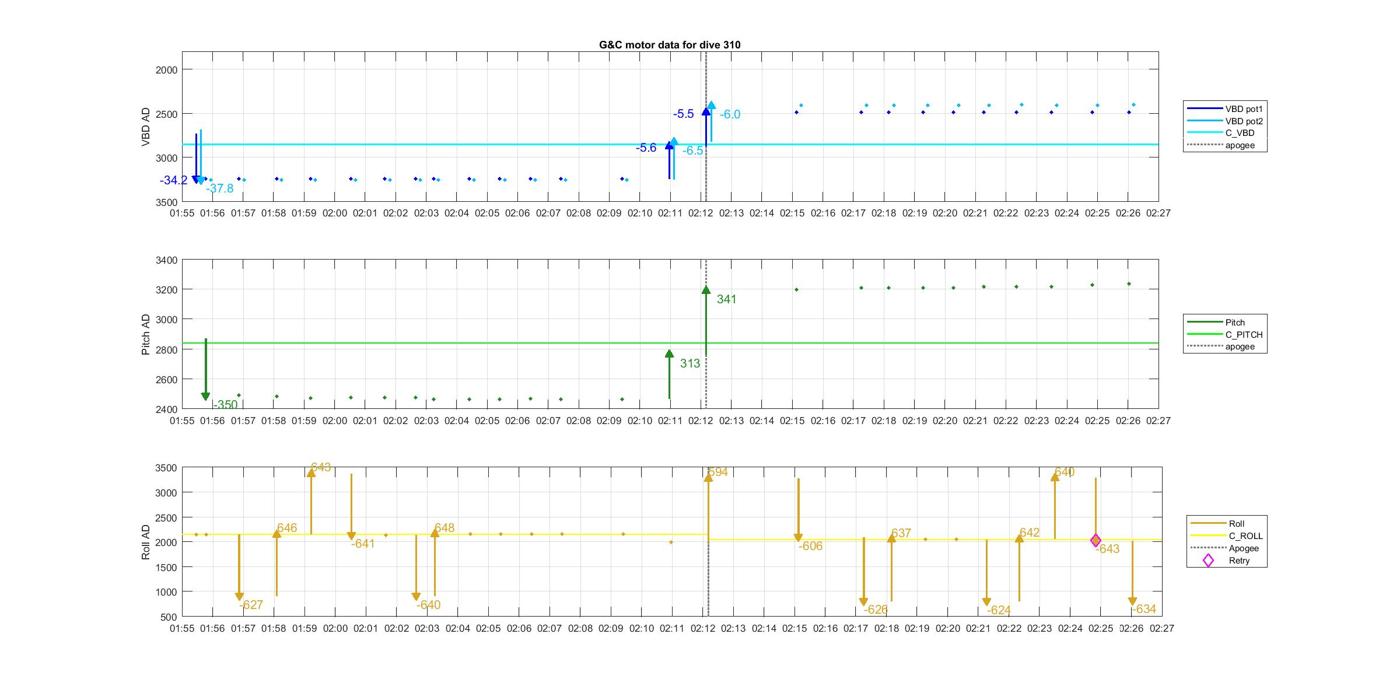Click the '-606' roll data label
This screenshot has height=693, width=1400.
tap(811, 546)
